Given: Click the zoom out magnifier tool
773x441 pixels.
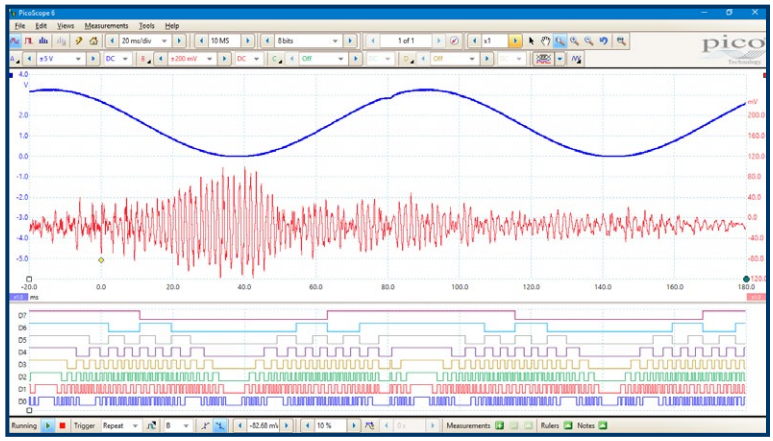Looking at the screenshot, I should click(589, 41).
